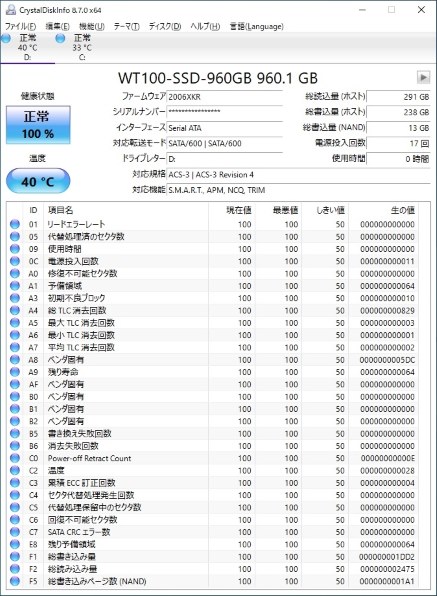437x596 pixels.
Task: Open the テーマ(T) menu
Action: point(127,26)
